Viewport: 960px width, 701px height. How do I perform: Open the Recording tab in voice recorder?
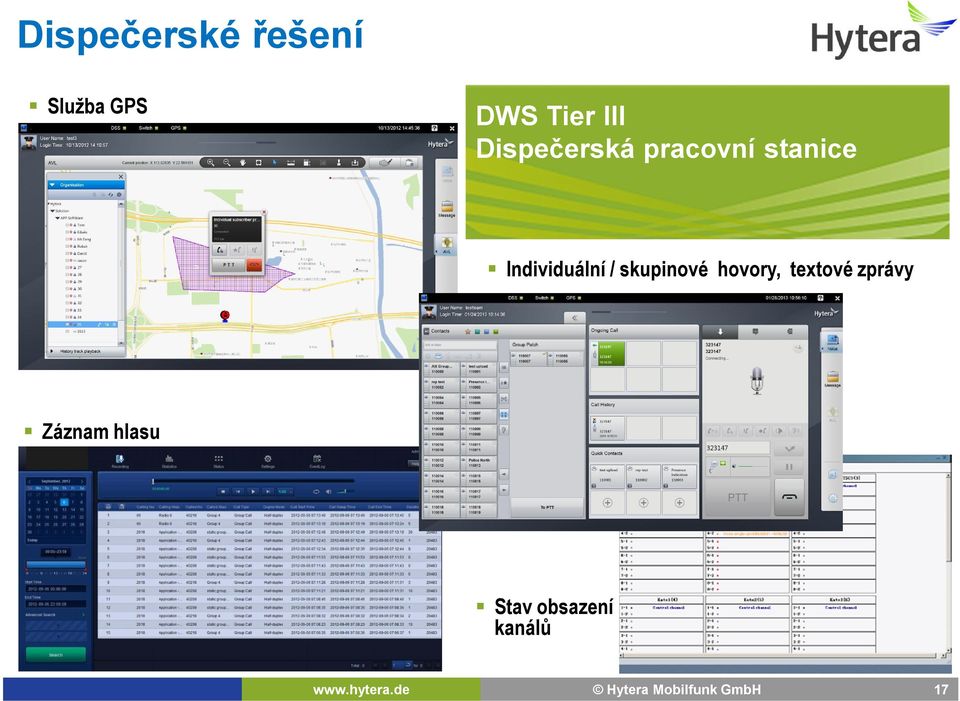click(120, 461)
